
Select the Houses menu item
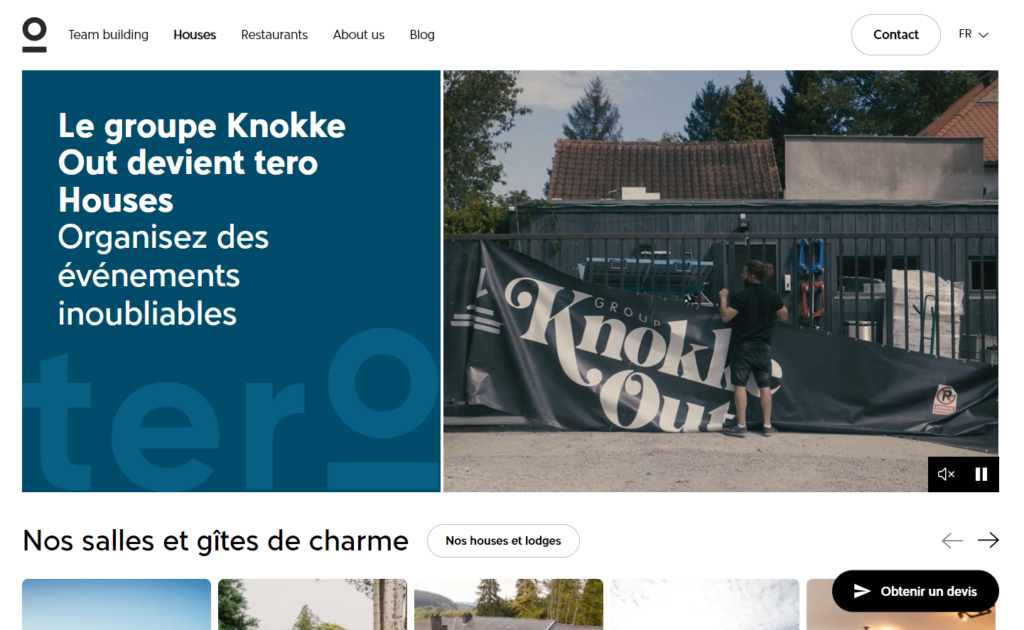[195, 35]
